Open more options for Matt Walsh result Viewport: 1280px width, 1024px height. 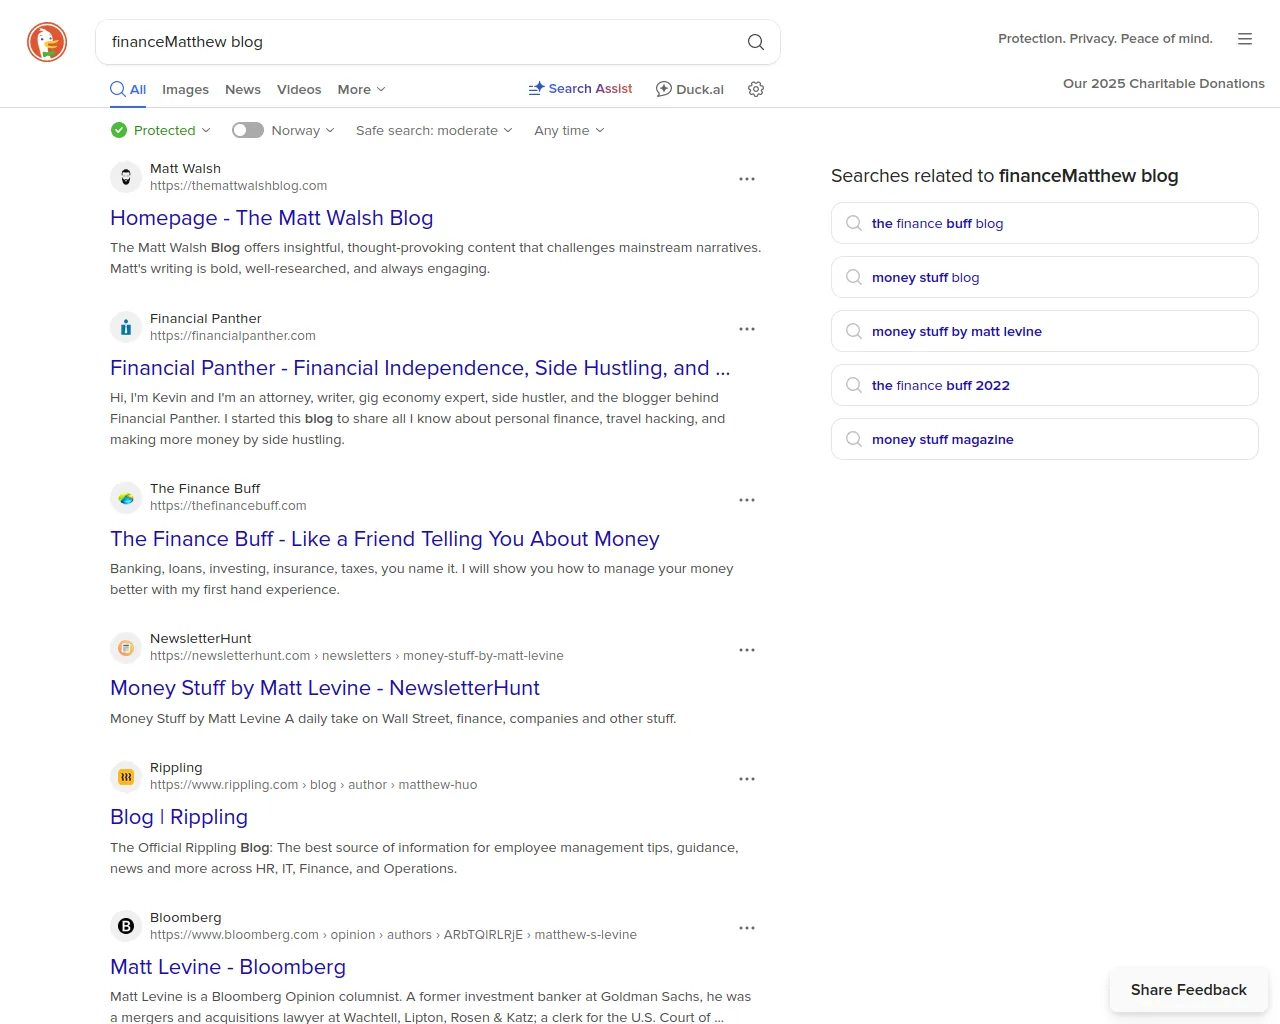[747, 179]
